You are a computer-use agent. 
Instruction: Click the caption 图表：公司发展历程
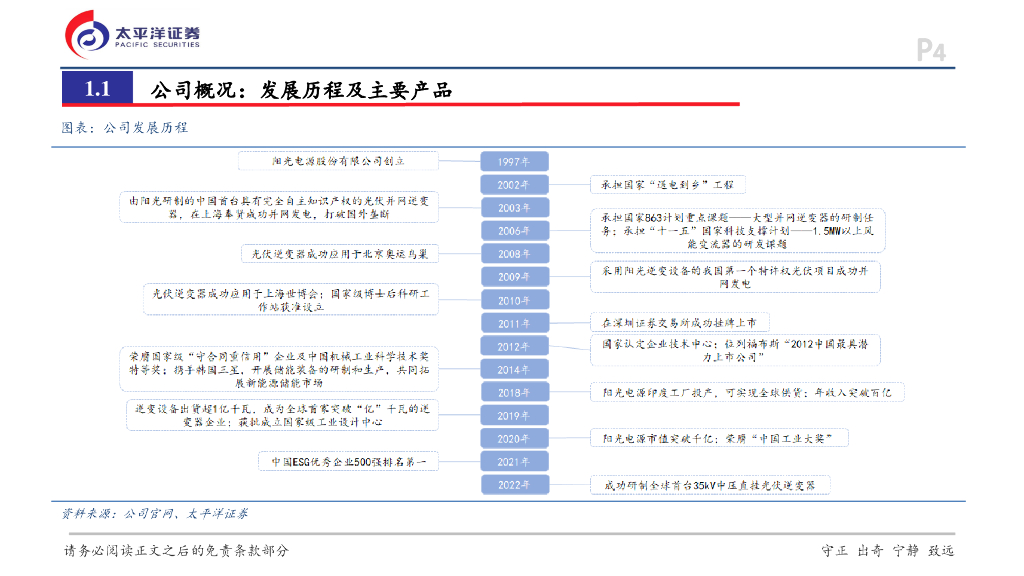tap(125, 127)
